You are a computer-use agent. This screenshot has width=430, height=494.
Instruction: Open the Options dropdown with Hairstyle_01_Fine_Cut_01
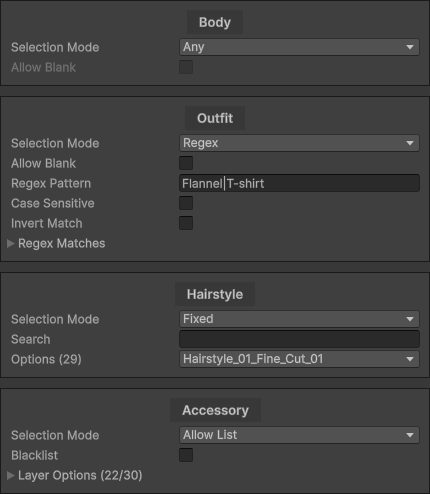pos(299,359)
